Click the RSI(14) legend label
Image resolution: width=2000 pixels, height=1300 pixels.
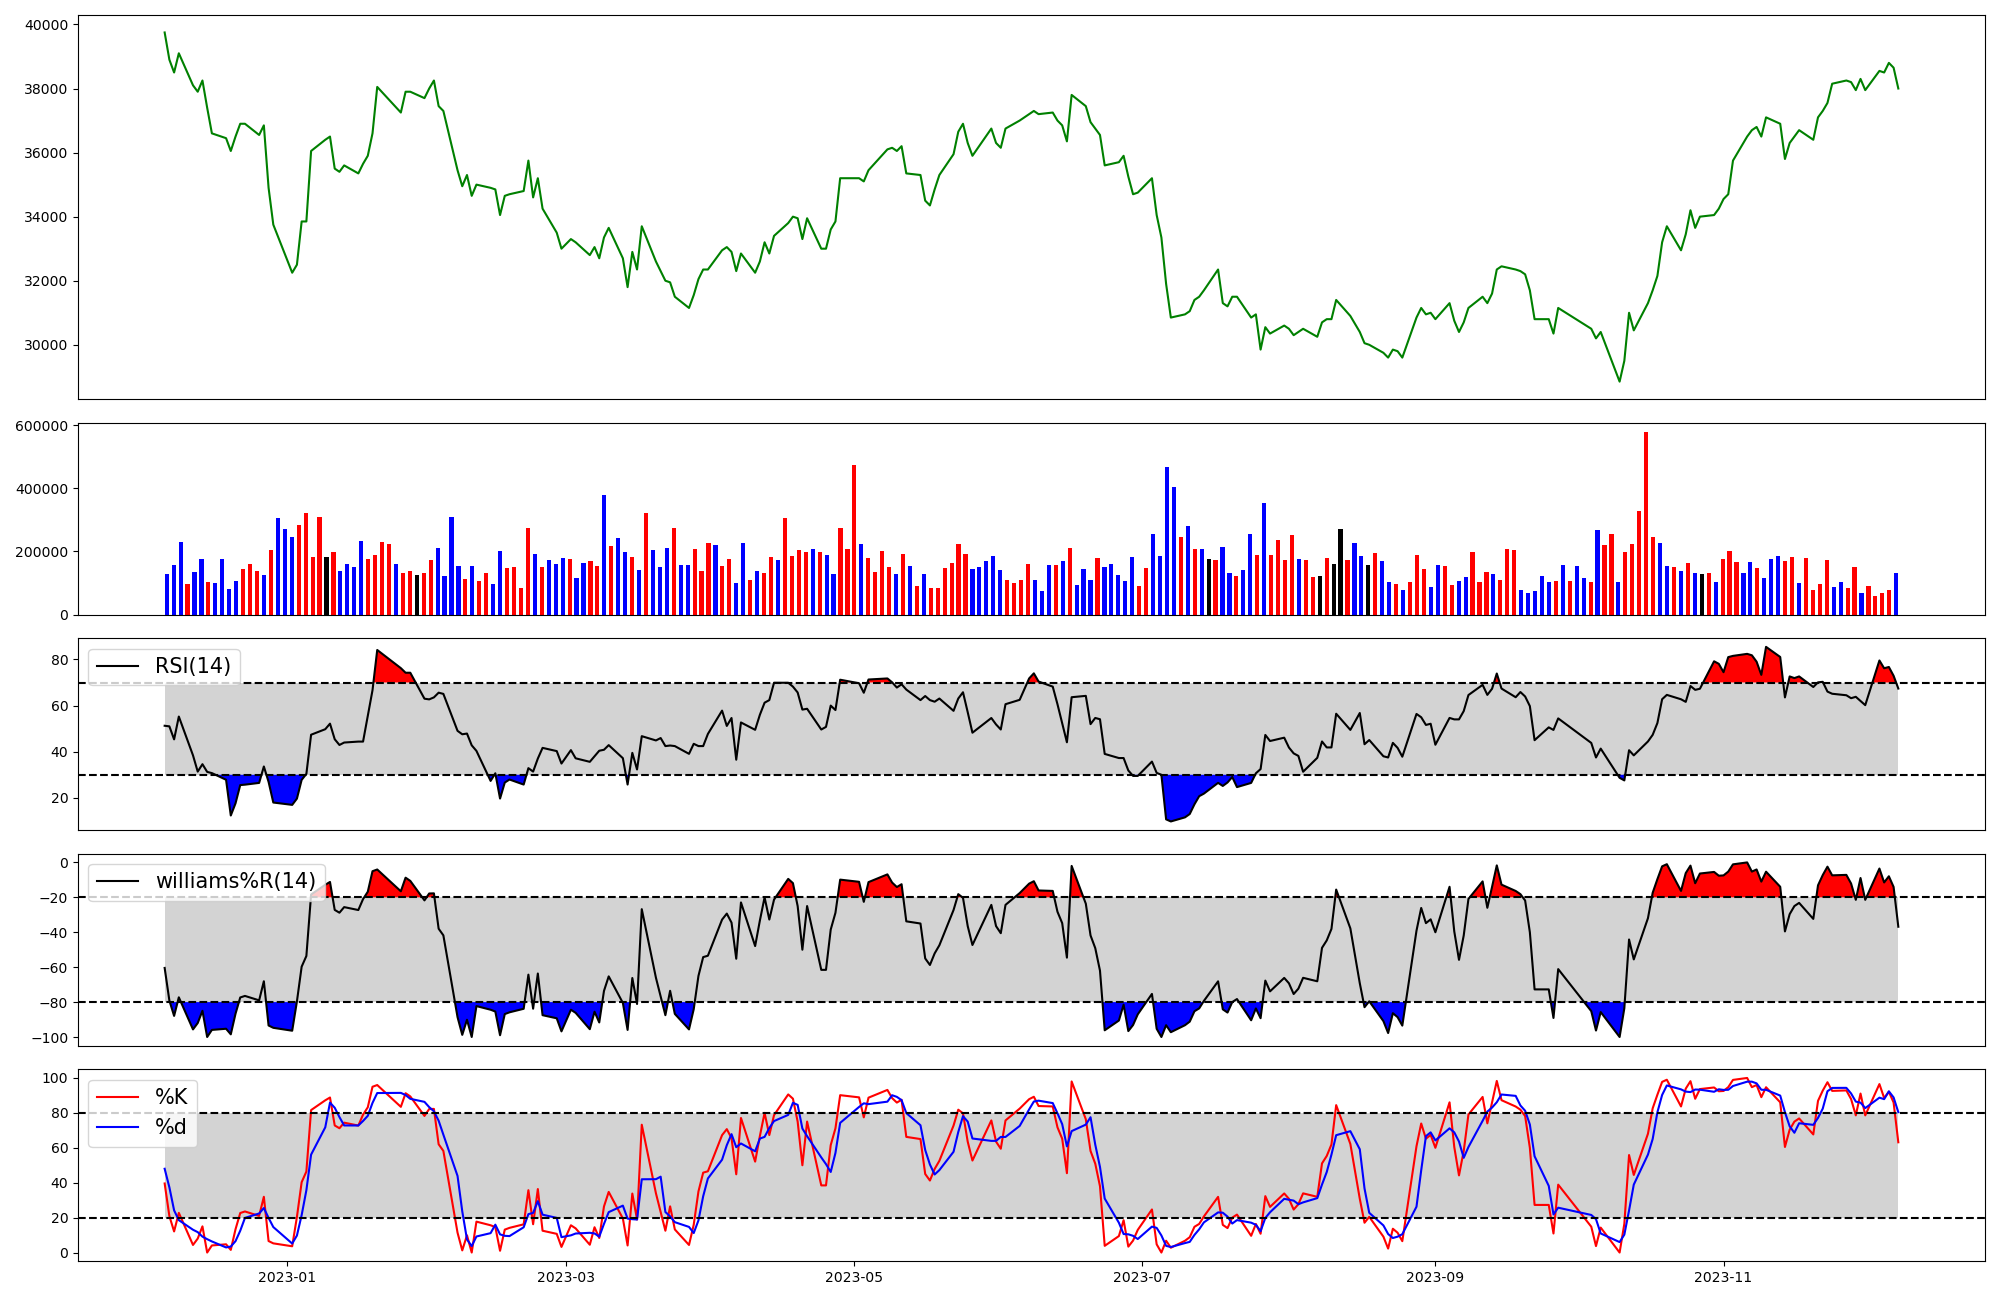(x=192, y=666)
